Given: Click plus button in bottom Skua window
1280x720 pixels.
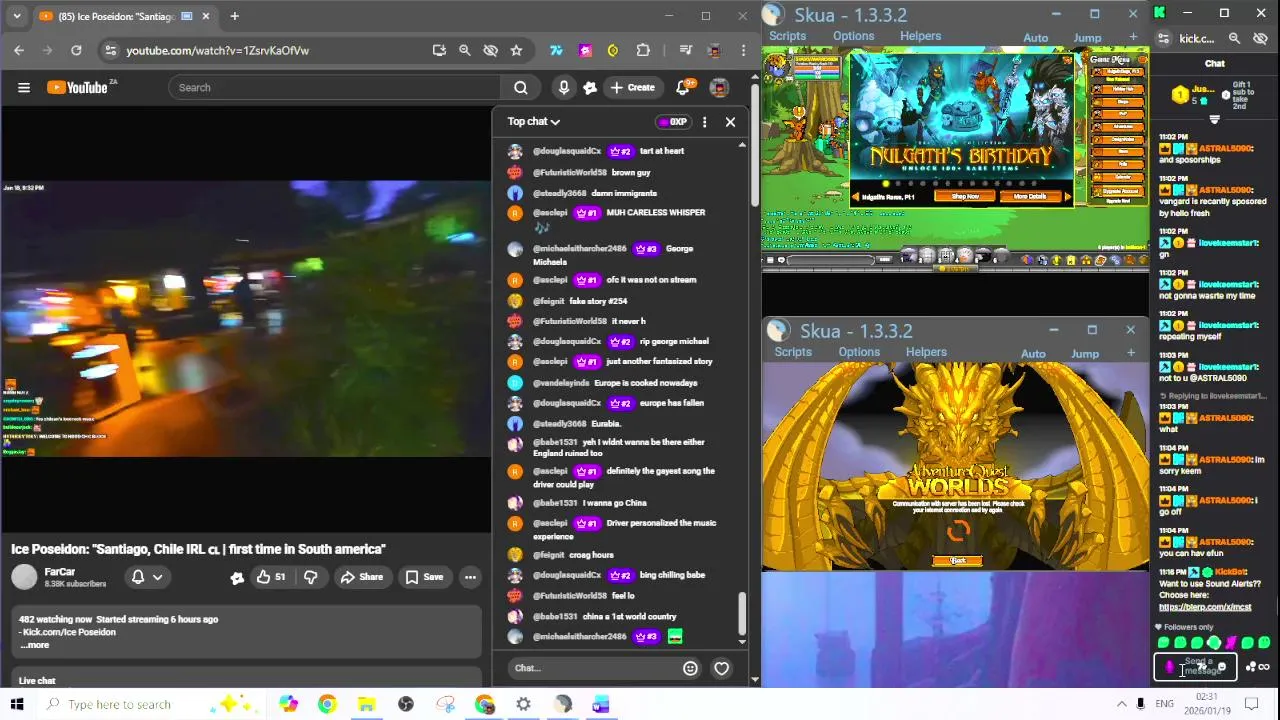Looking at the screenshot, I should tap(1131, 353).
